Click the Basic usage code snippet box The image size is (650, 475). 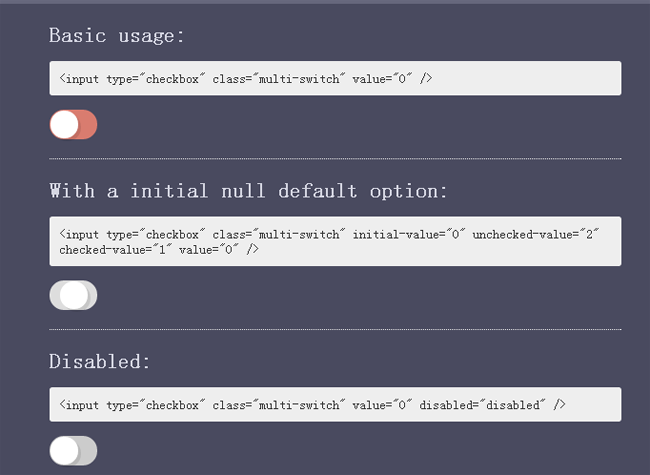[335, 78]
